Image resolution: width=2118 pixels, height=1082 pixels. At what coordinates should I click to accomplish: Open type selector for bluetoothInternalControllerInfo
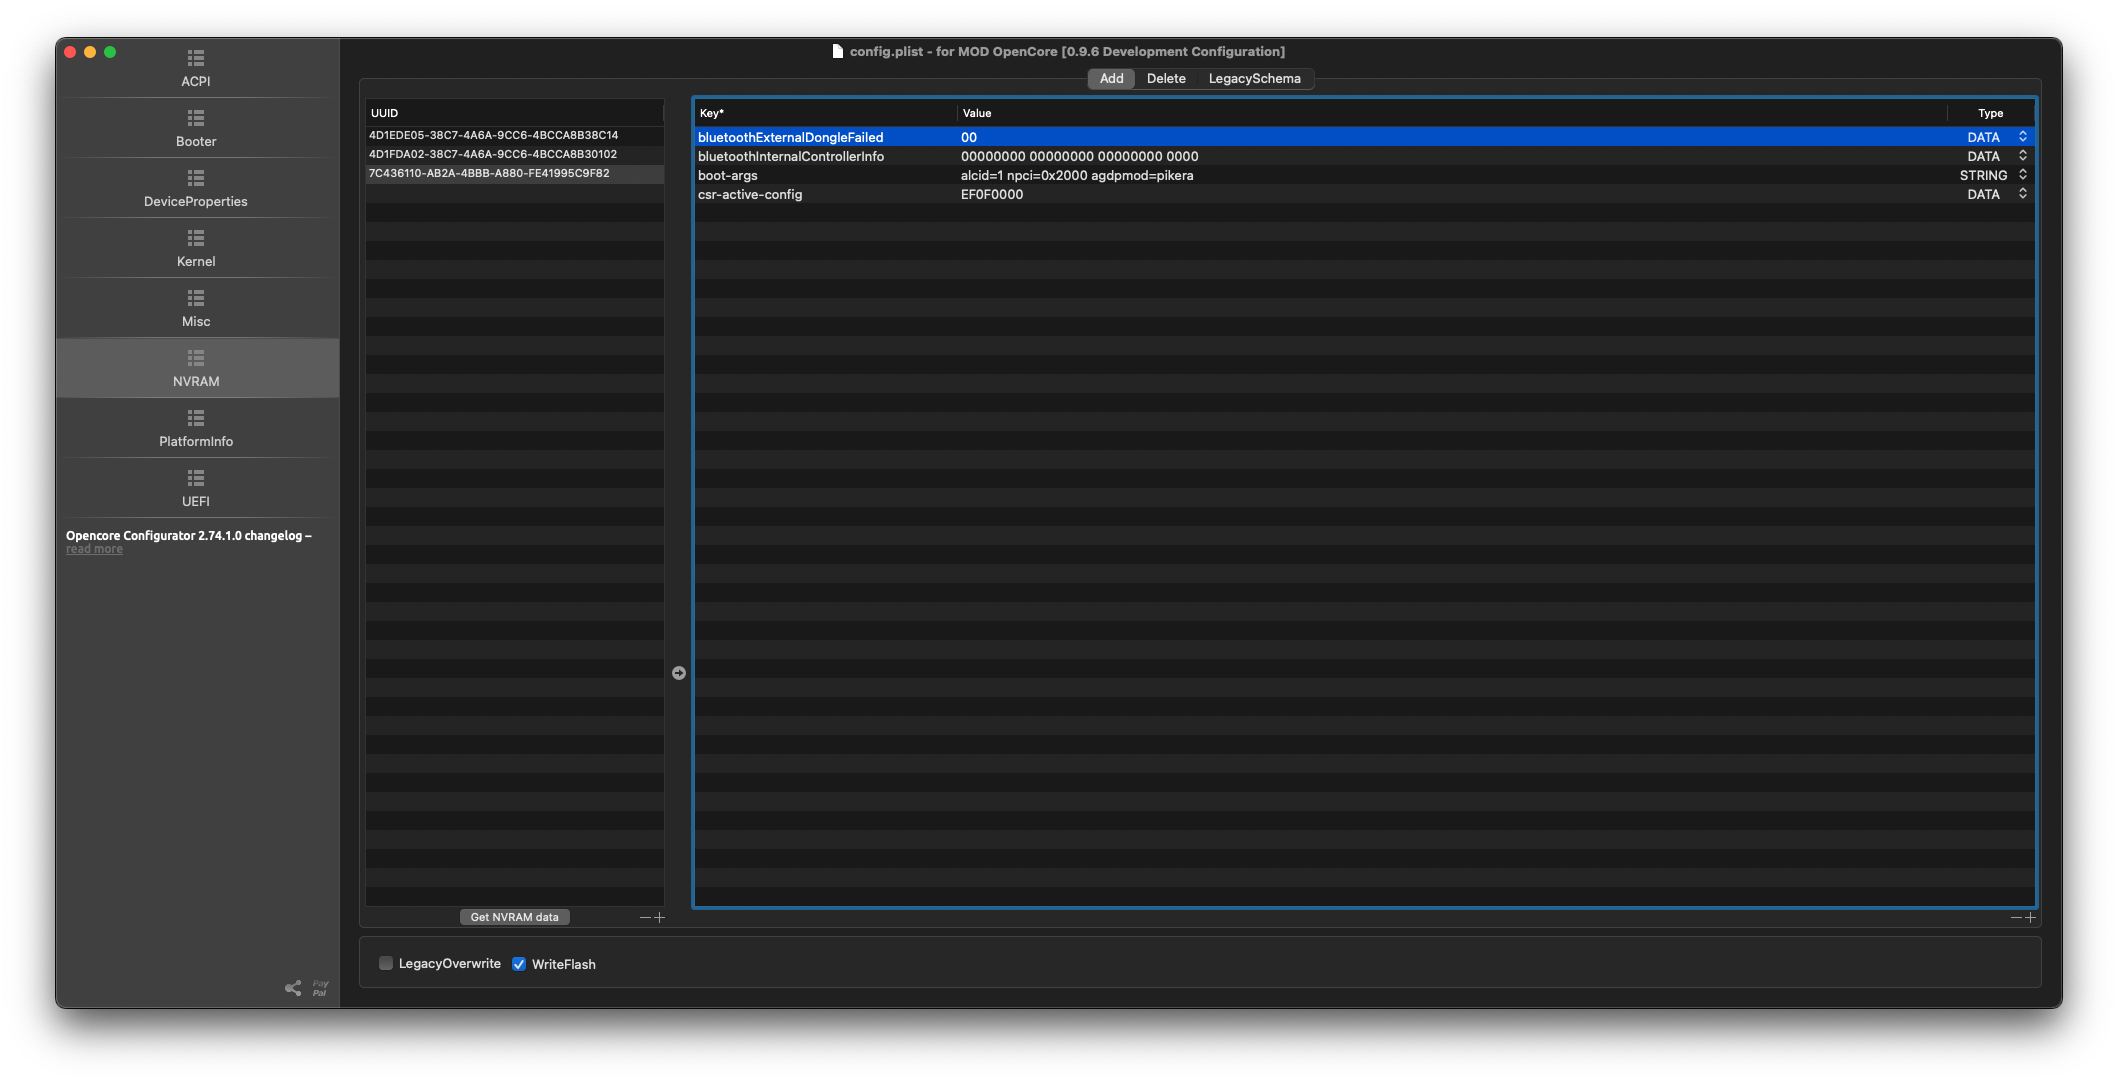coord(2022,156)
